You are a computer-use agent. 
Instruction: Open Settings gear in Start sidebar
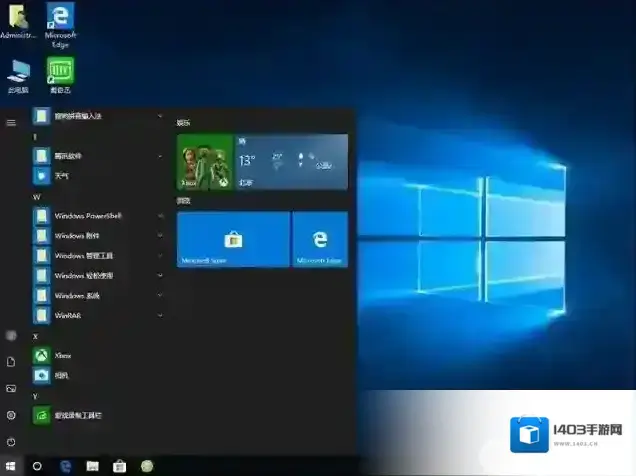11,415
